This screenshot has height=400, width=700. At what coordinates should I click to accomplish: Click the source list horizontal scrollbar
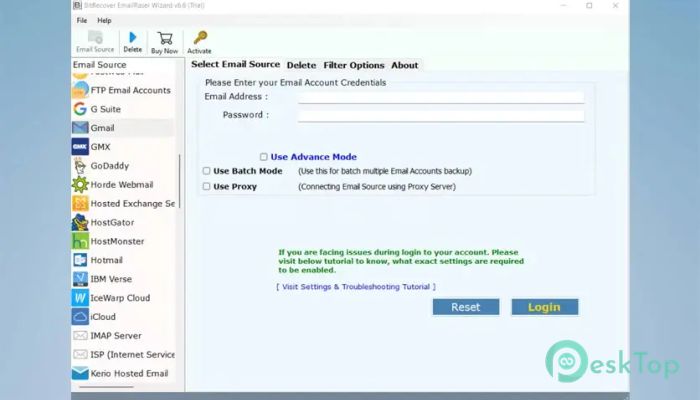click(106, 387)
